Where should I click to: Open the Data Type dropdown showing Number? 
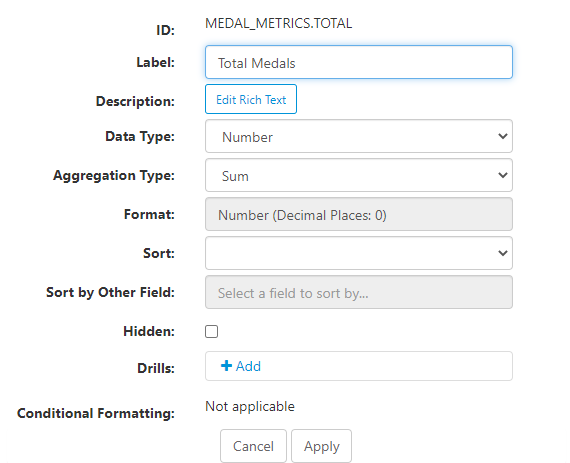point(359,136)
